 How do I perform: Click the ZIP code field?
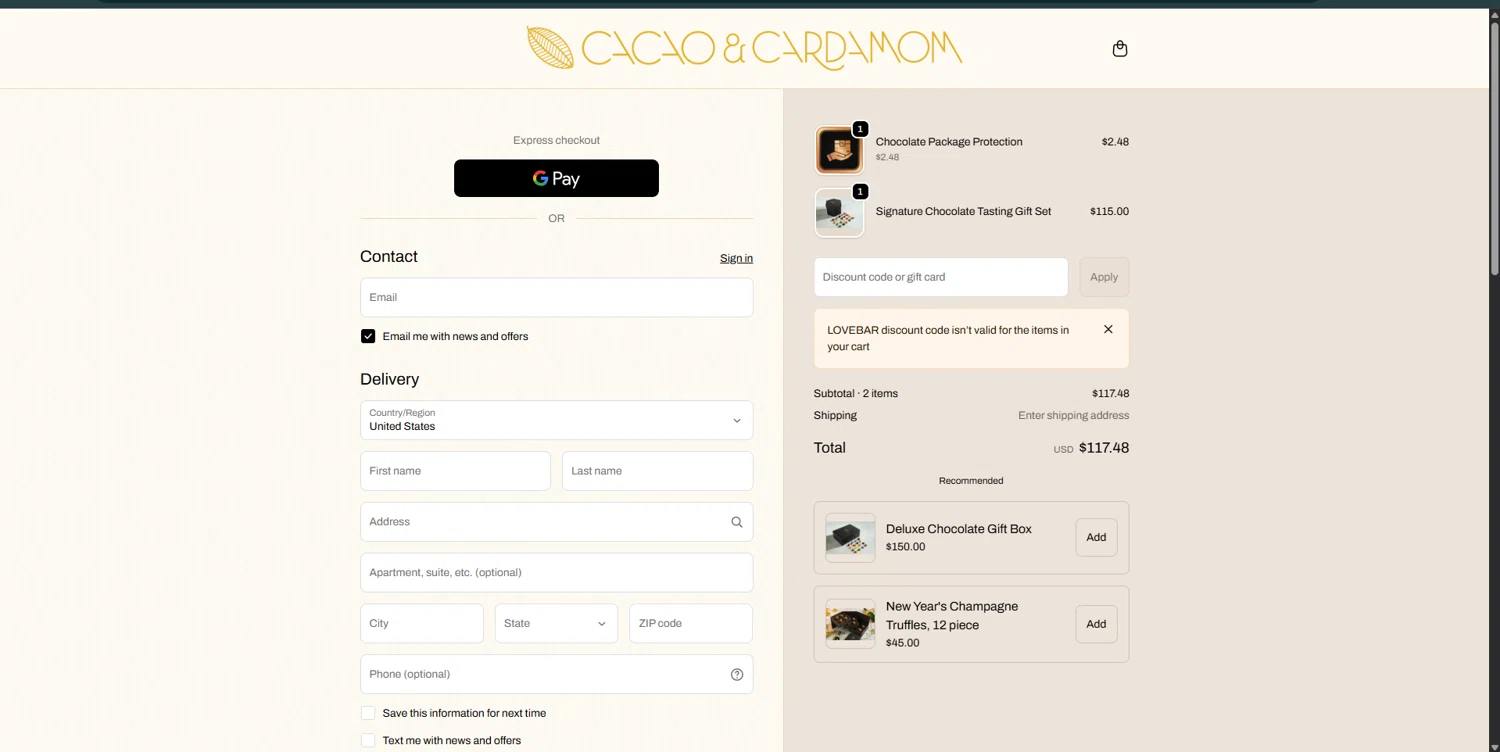(691, 623)
